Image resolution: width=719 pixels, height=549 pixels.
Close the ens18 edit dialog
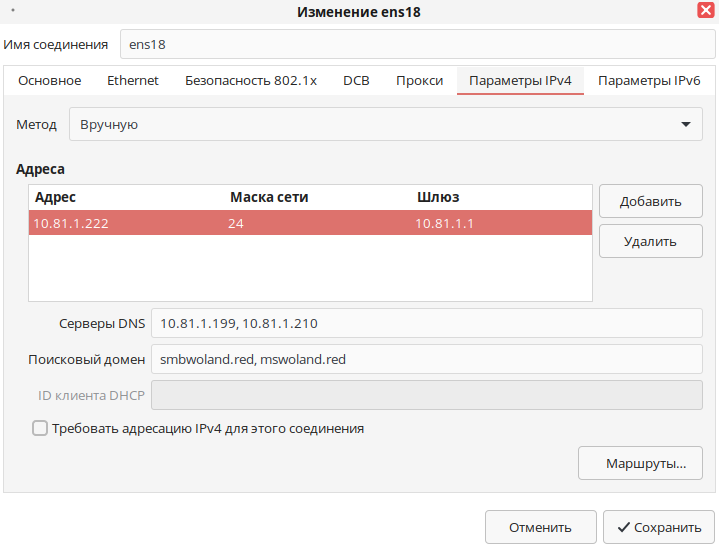pos(705,10)
